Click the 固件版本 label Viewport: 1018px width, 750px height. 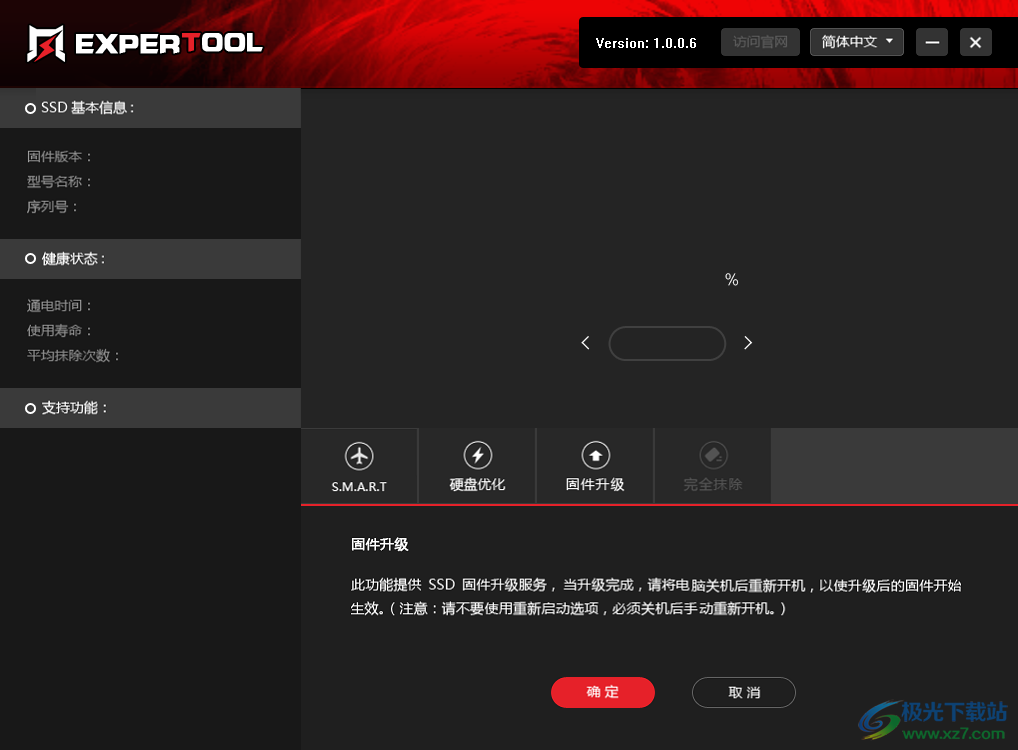[59, 156]
